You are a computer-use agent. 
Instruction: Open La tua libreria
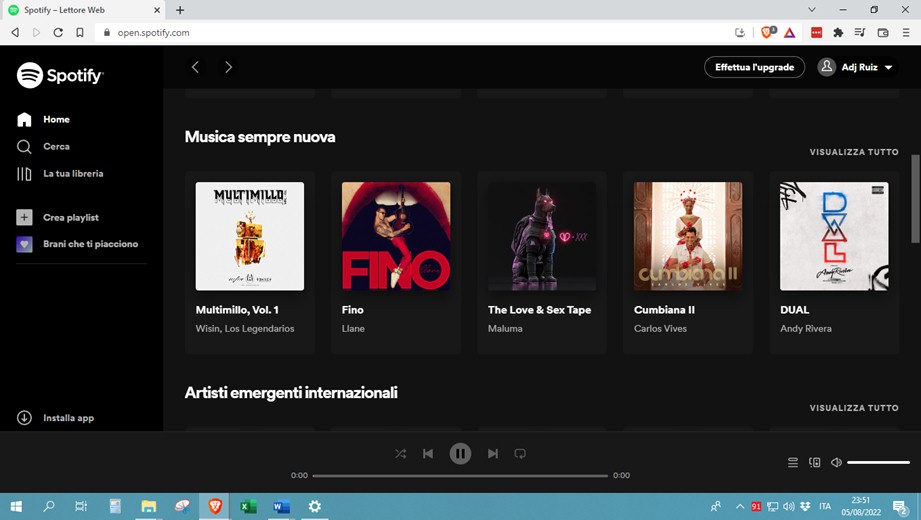click(60, 173)
